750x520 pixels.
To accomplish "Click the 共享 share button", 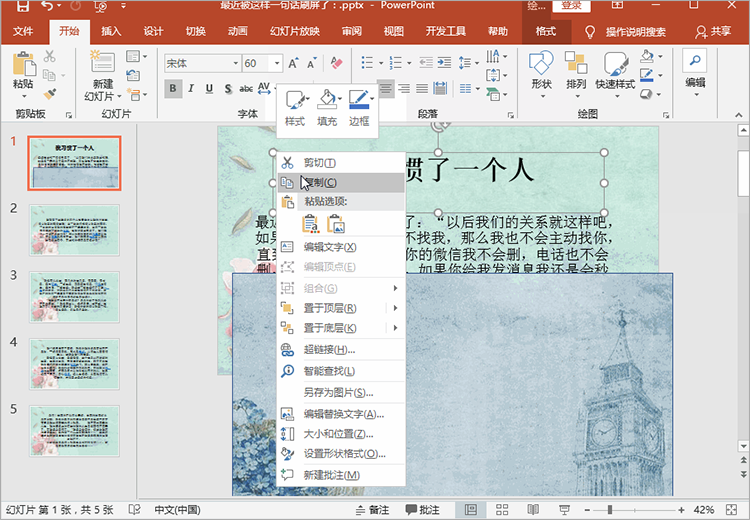I will coord(713,32).
